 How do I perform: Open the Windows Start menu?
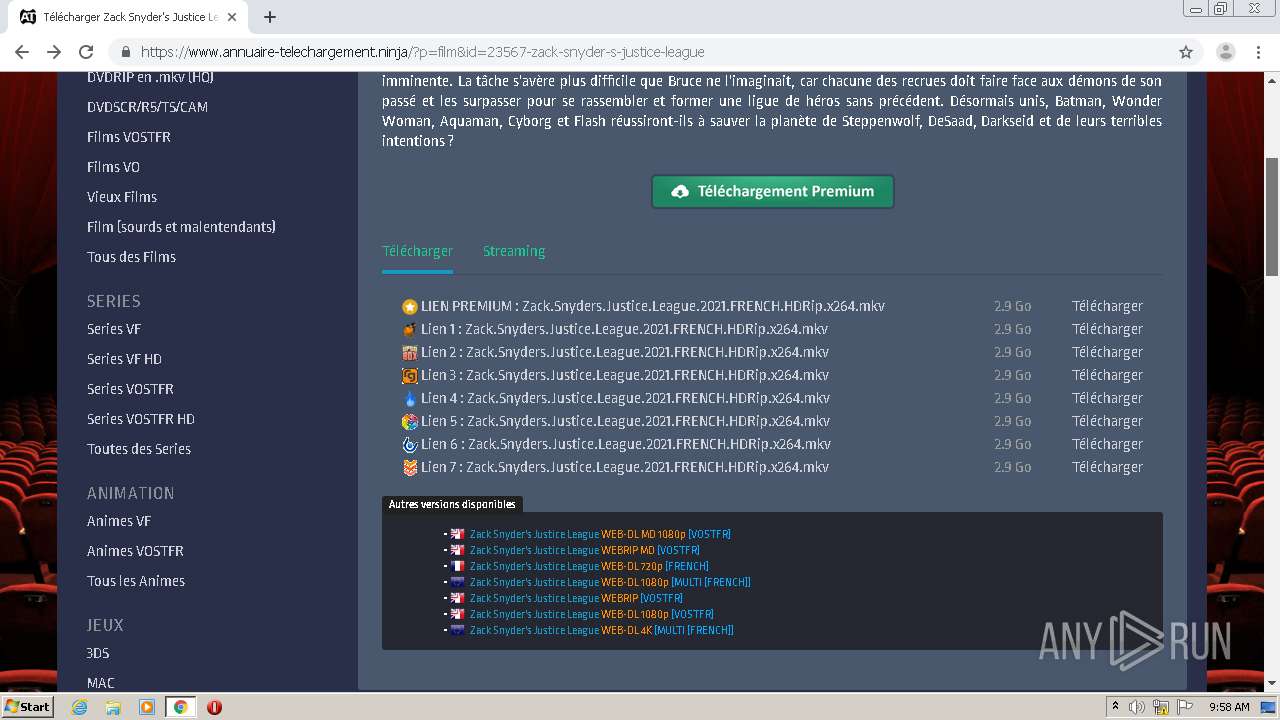coord(28,707)
